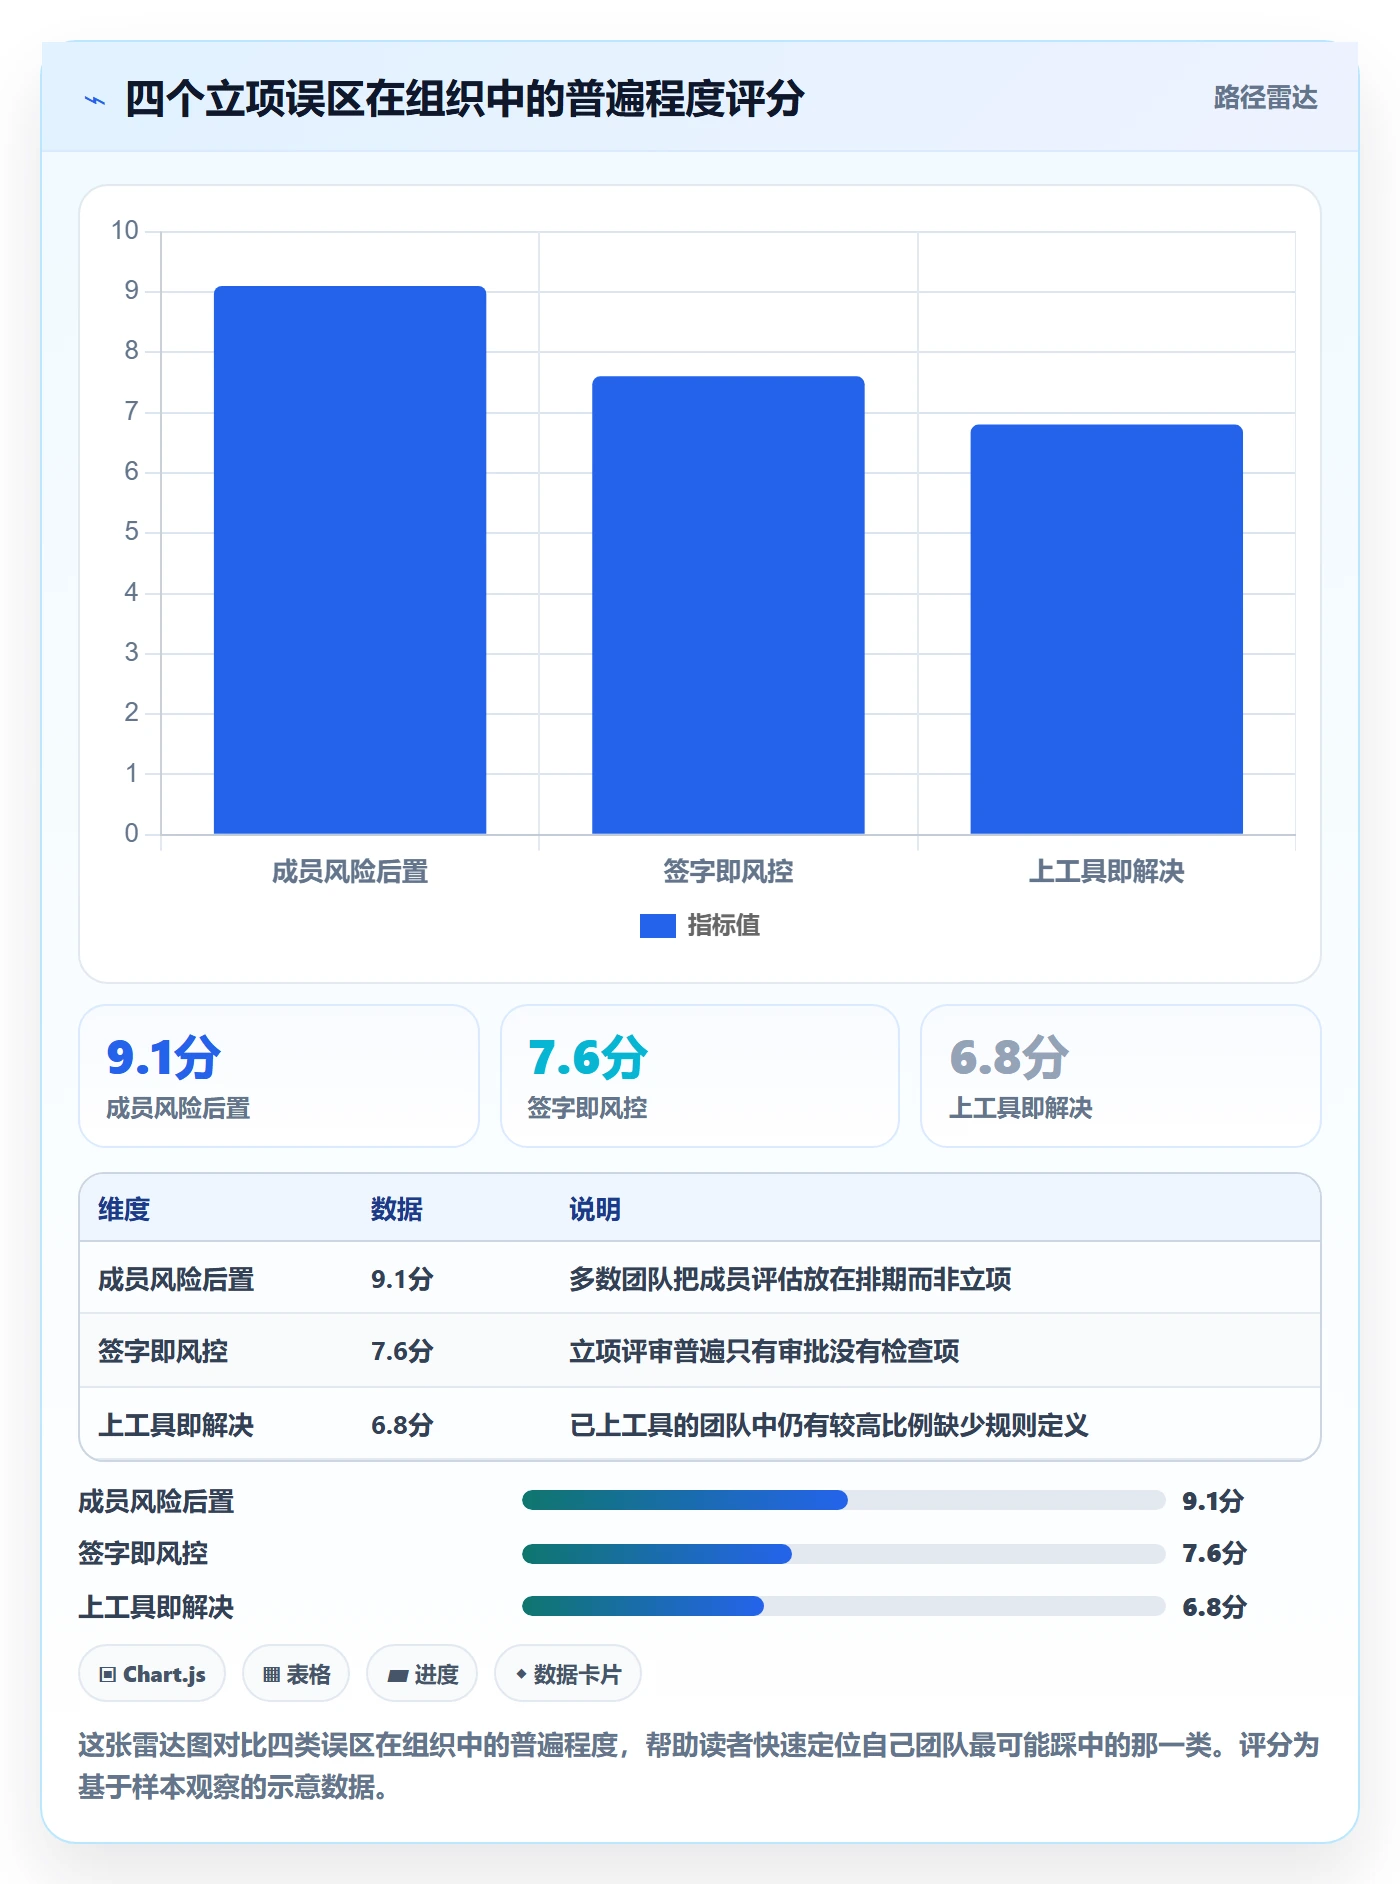This screenshot has height=1884, width=1400.
Task: Select the 进度 chip
Action: 422,1674
